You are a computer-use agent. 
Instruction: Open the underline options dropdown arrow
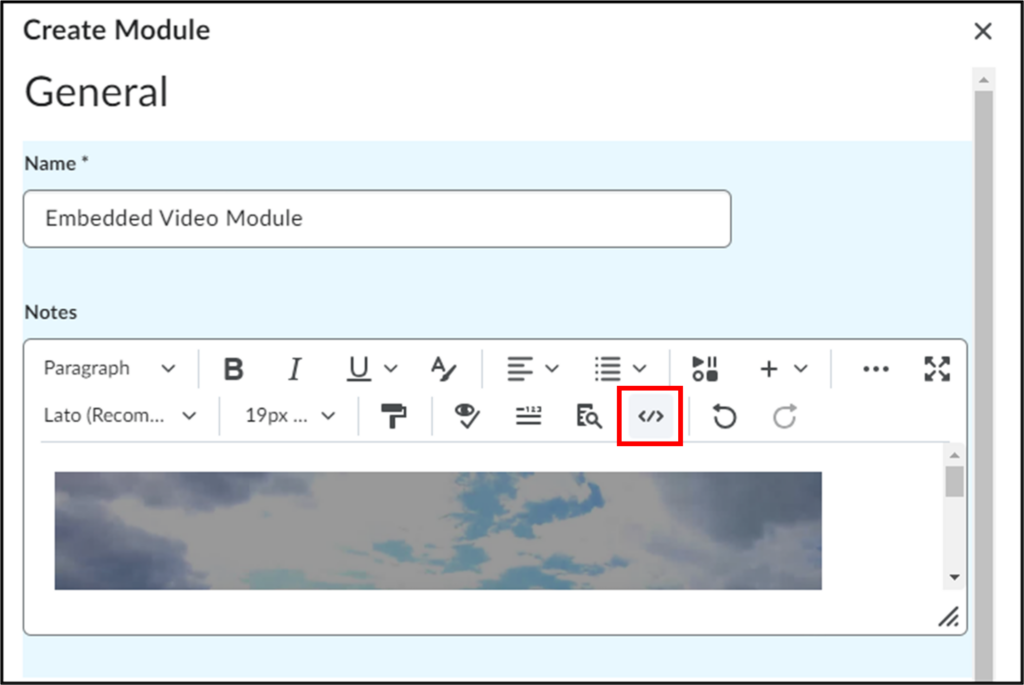391,369
